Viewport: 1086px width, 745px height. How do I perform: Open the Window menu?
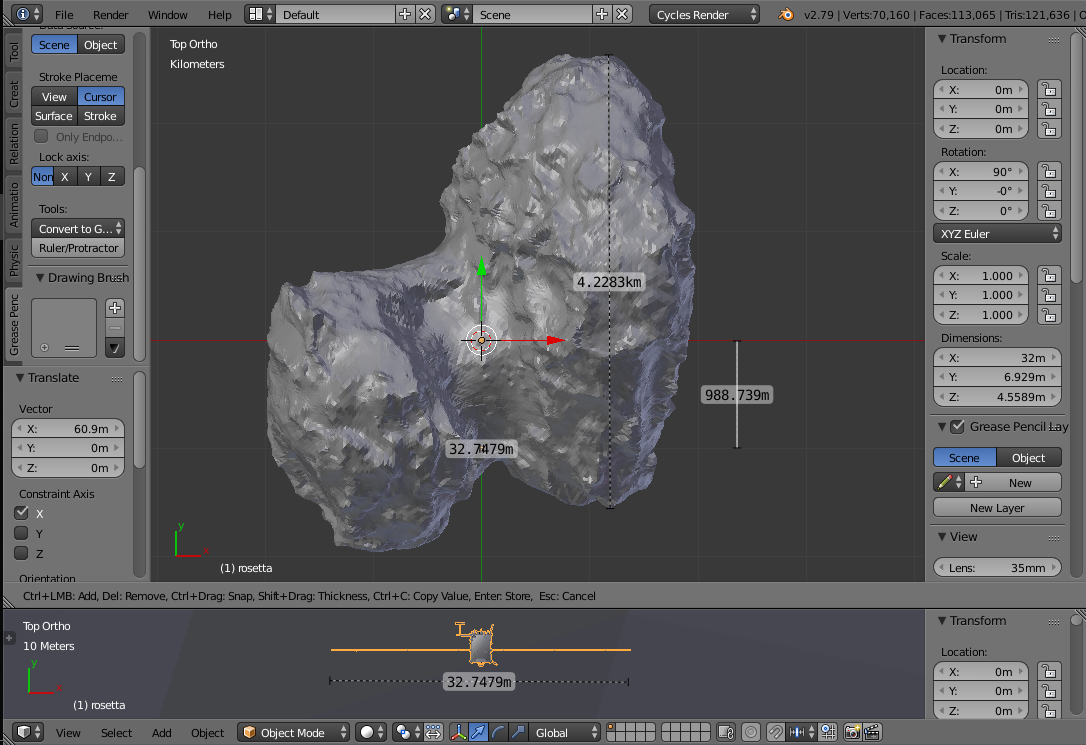click(x=168, y=15)
